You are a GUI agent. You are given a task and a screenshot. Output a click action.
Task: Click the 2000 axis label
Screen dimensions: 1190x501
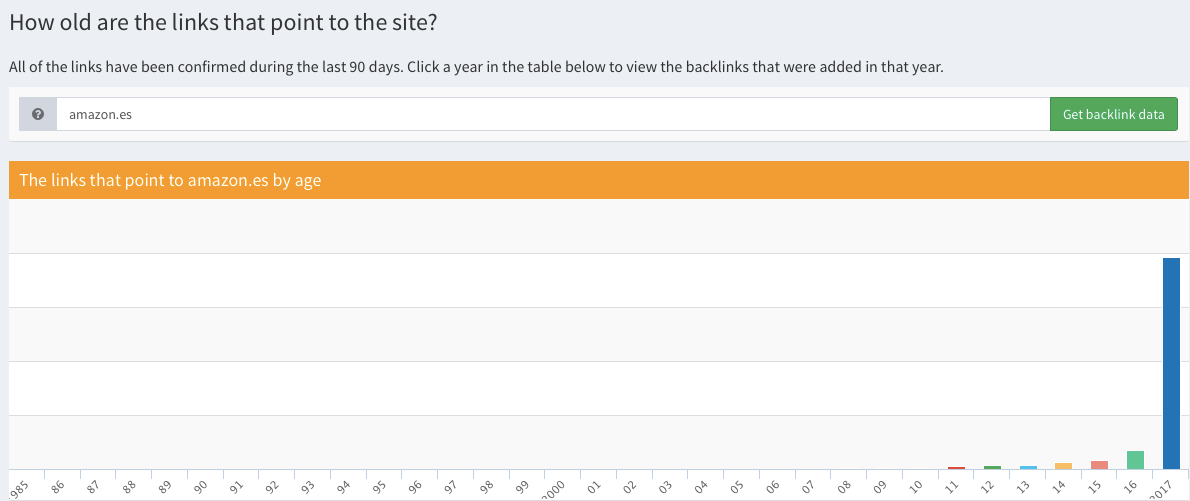[553, 489]
